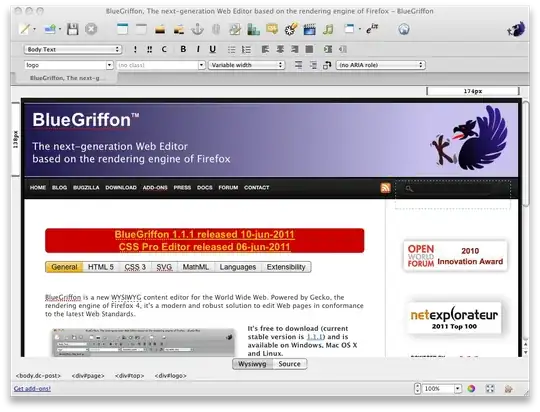Insert a link with anchor icon

(x=197, y=29)
